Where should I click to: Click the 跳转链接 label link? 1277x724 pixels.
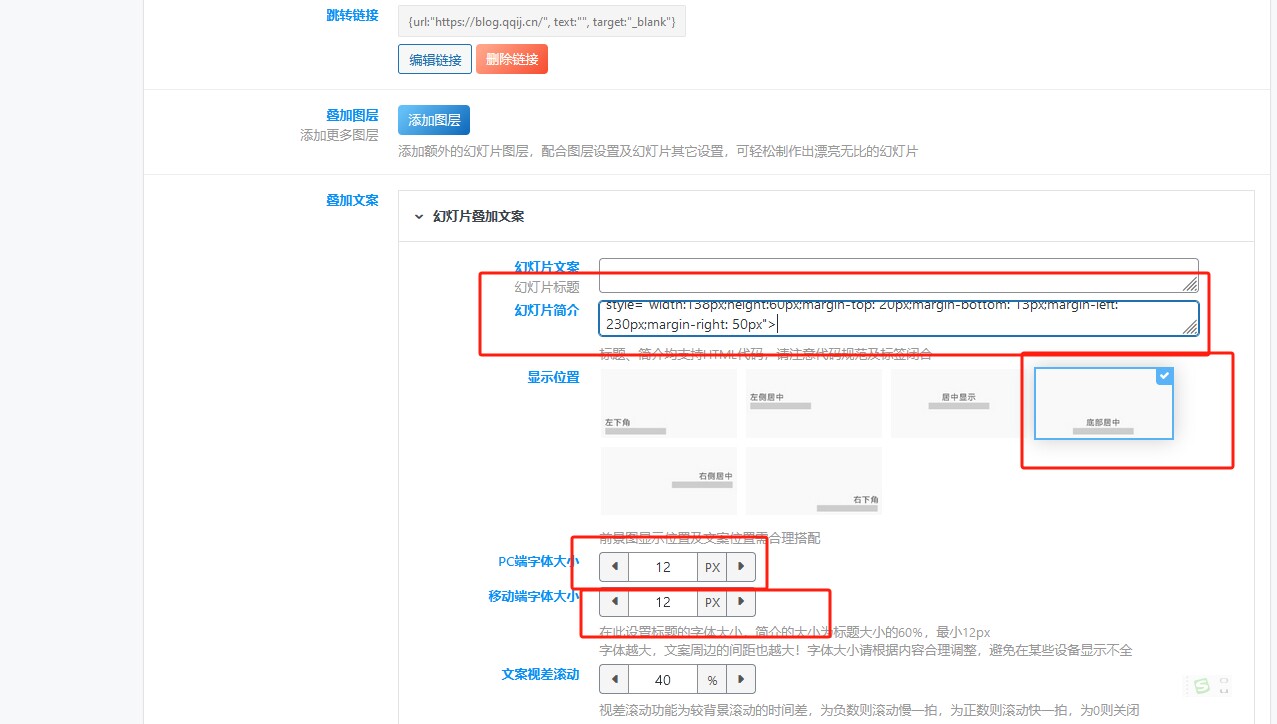coord(352,15)
